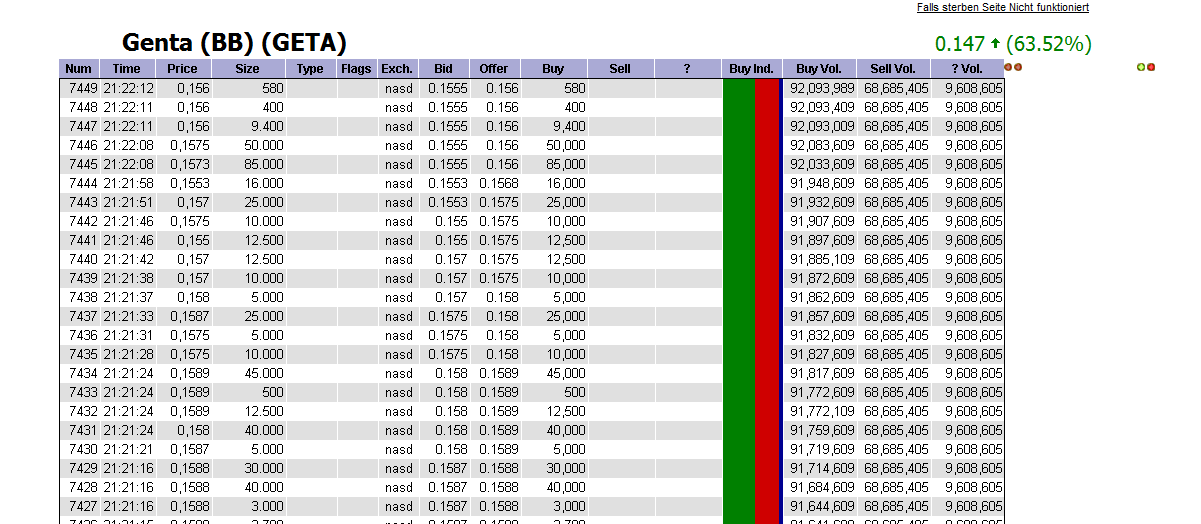Click the time 21:21:21
The width and height of the screenshot is (1201, 524).
point(128,449)
